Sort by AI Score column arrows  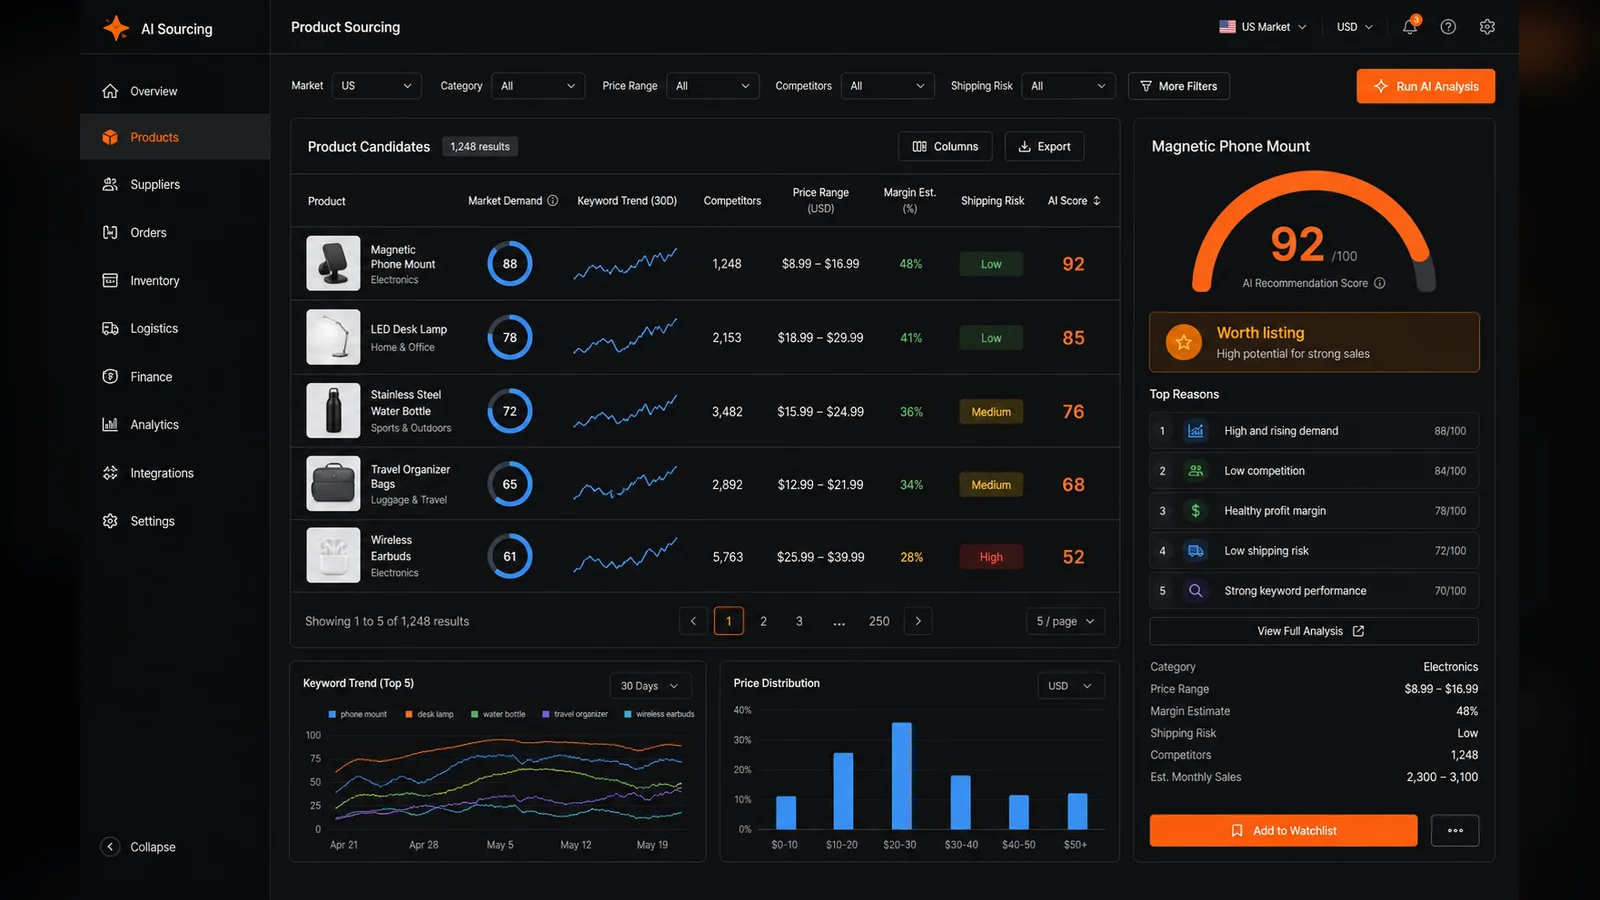coord(1097,201)
